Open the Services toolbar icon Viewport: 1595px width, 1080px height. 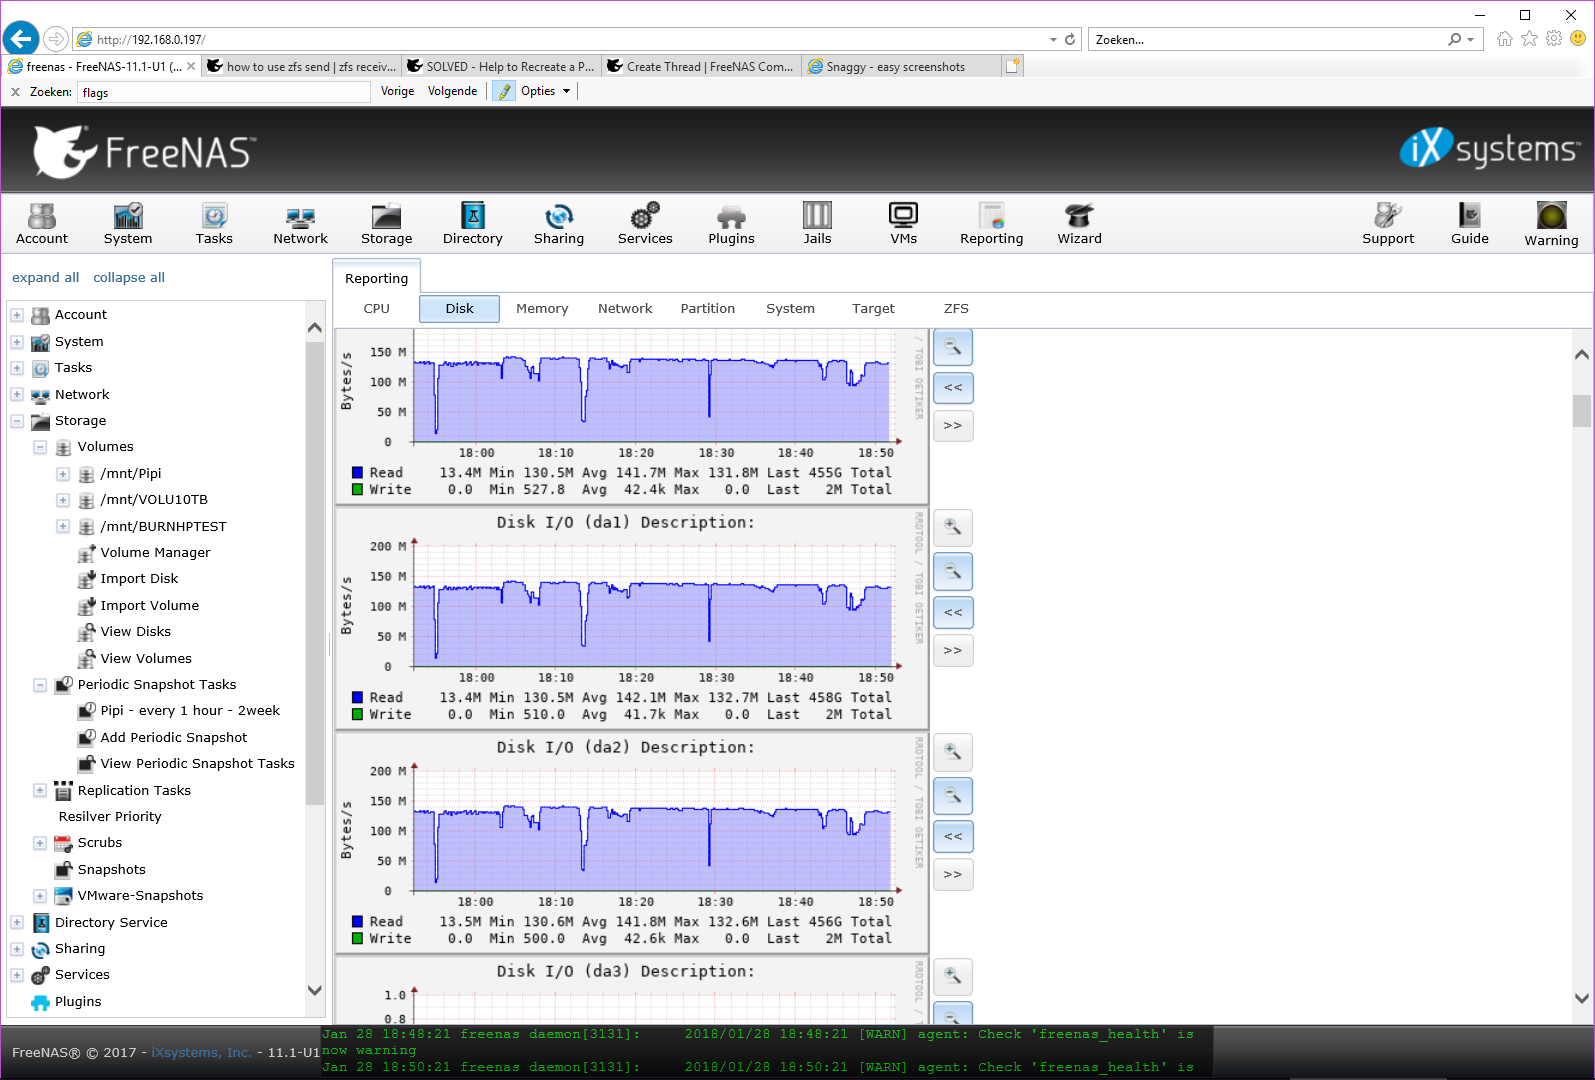pyautogui.click(x=645, y=224)
